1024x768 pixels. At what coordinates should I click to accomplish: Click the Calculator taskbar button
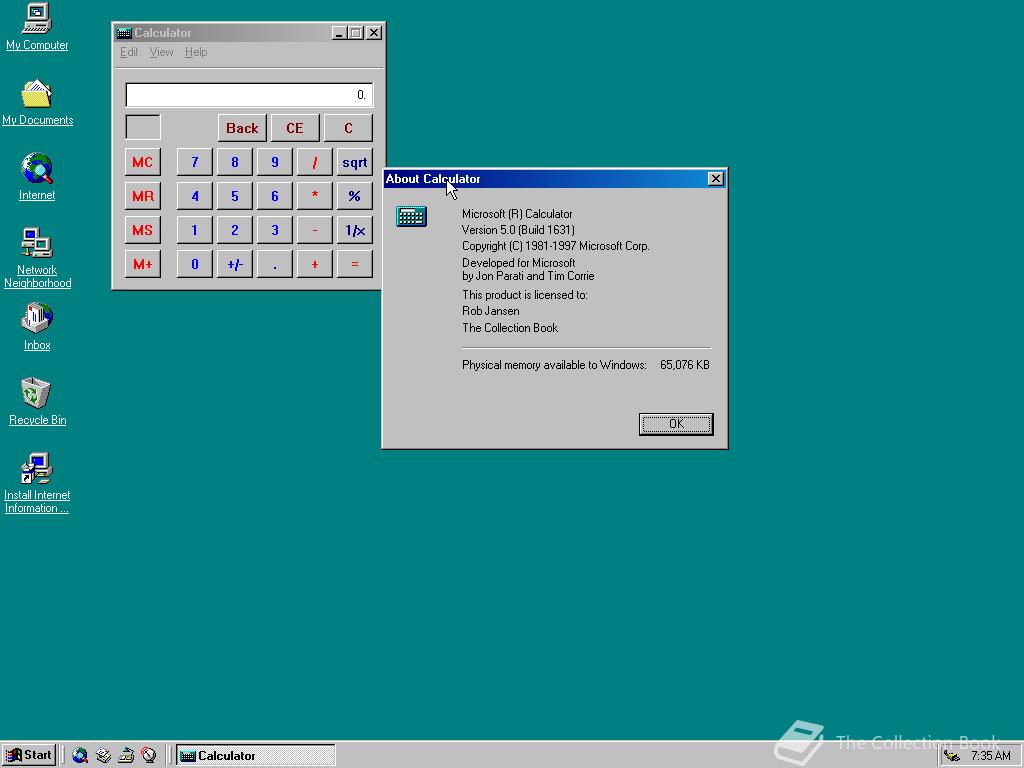[x=255, y=756]
